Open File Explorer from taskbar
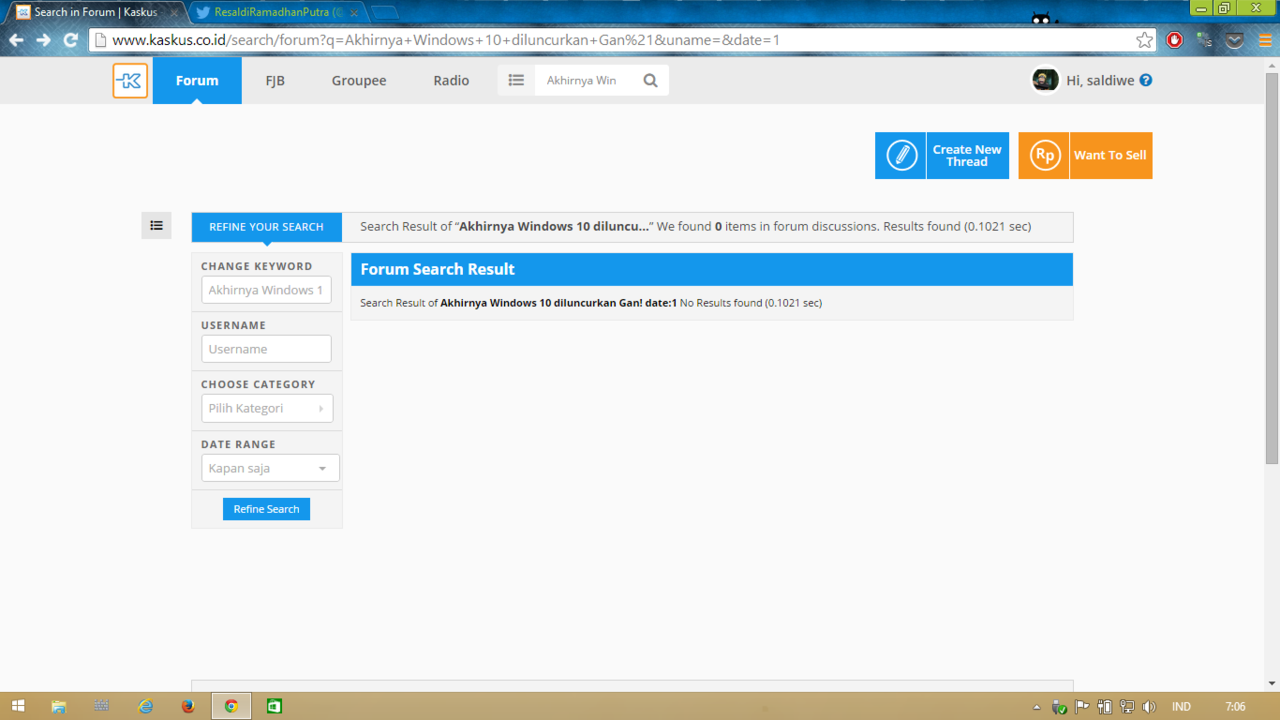This screenshot has height=720, width=1280. coord(59,706)
